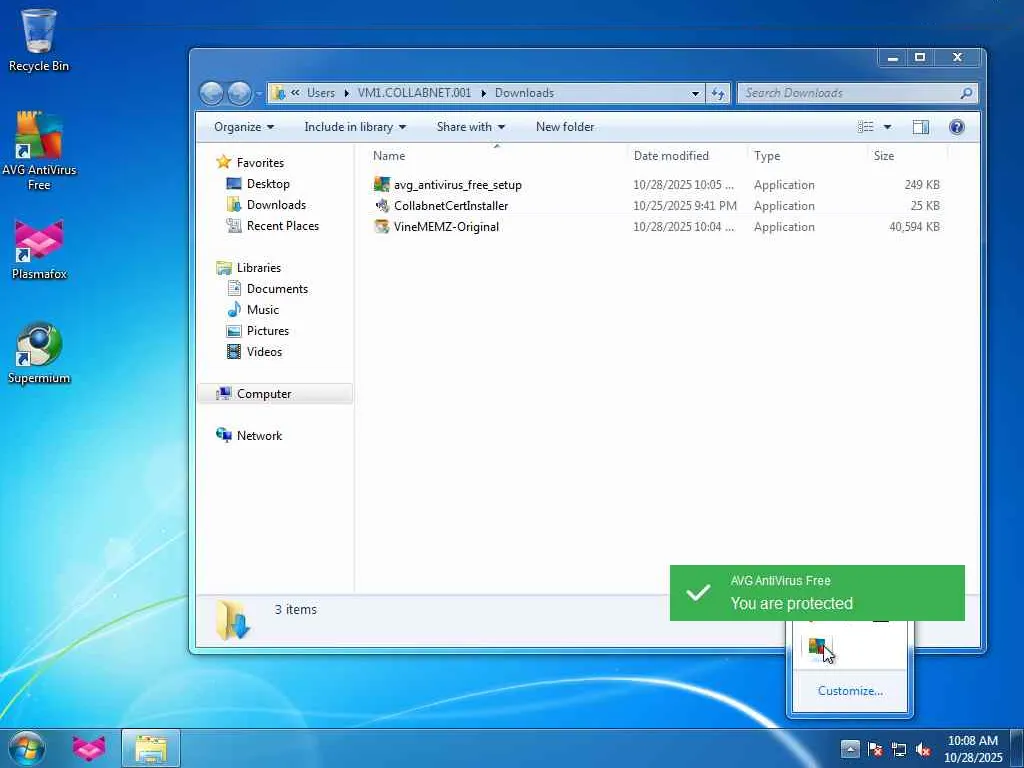The image size is (1024, 768).
Task: Select Computer in the navigation pane
Action: [275, 394]
